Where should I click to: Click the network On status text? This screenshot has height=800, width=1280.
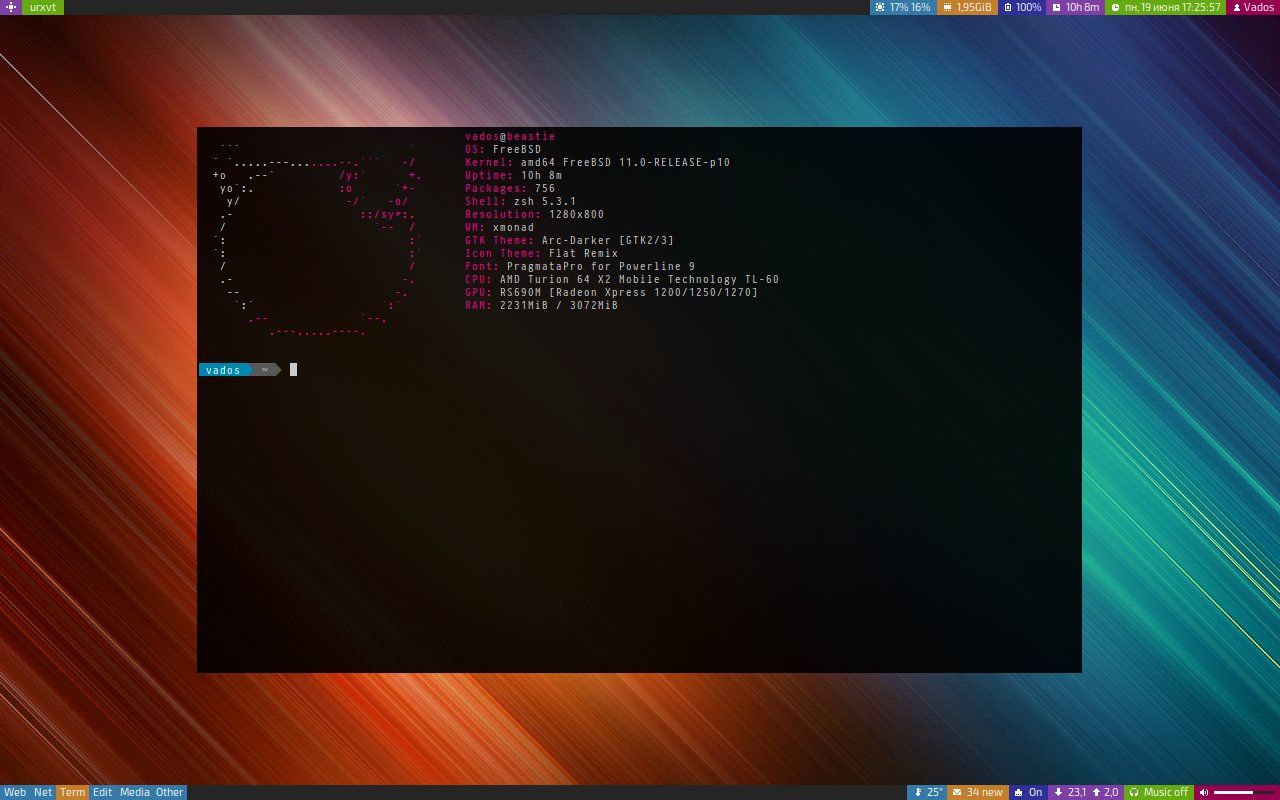coord(1035,792)
